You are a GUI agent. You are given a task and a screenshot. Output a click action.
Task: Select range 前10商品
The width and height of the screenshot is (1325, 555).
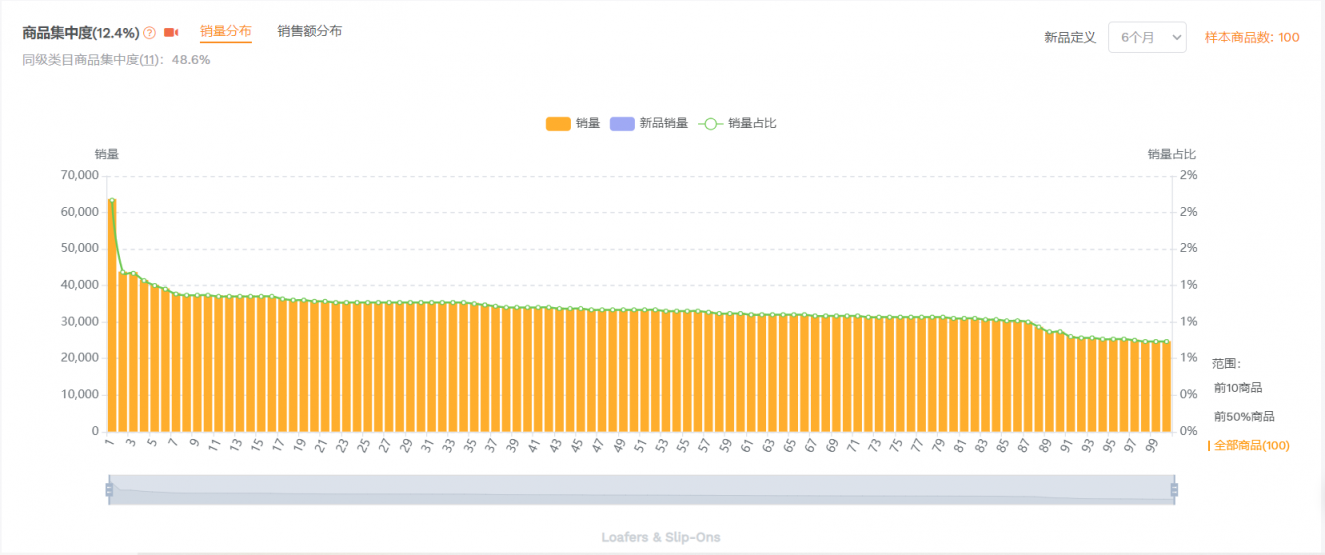pos(1238,388)
